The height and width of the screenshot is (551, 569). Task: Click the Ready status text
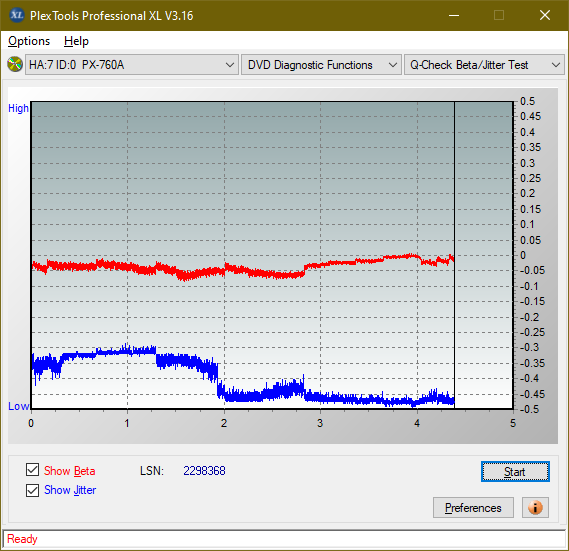coord(22,539)
